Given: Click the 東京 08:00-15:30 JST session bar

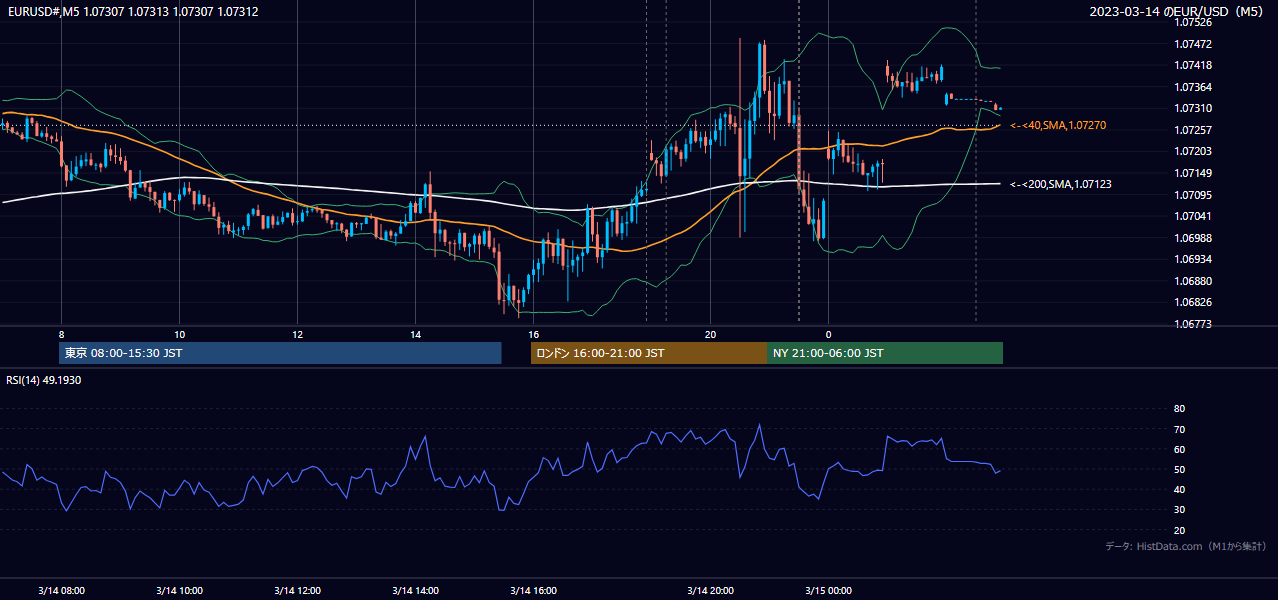Looking at the screenshot, I should point(280,353).
